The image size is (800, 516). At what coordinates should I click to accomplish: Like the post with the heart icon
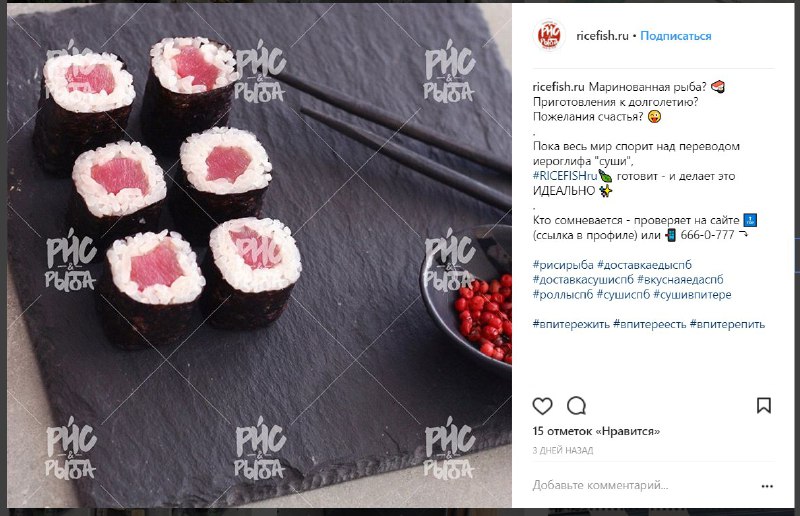tap(542, 406)
